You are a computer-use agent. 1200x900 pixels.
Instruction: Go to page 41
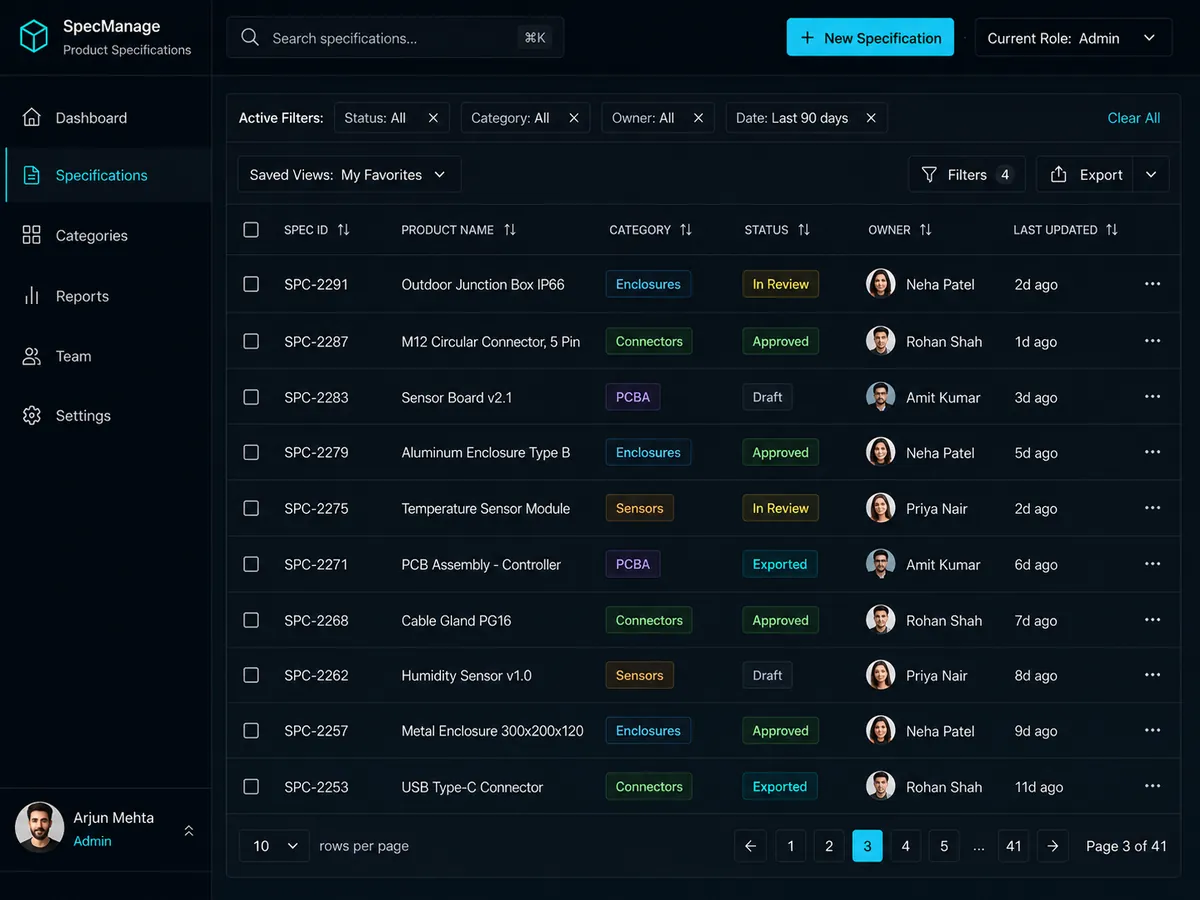click(1013, 846)
